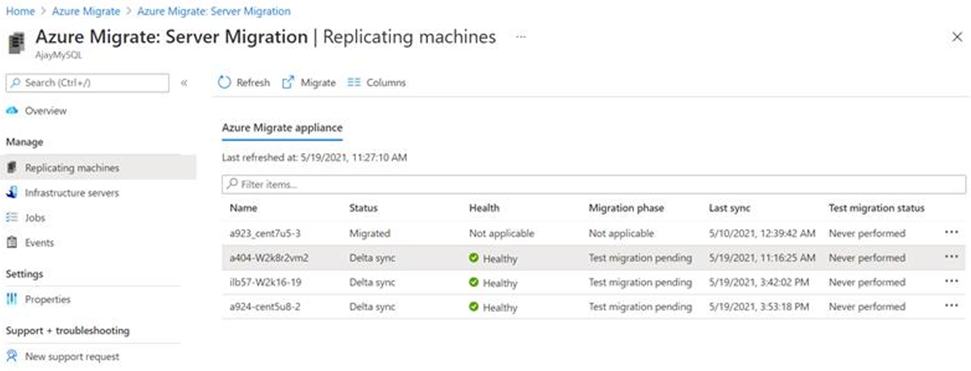Open the Jobs list icon
This screenshot has height=371, width=971.
(x=11, y=217)
